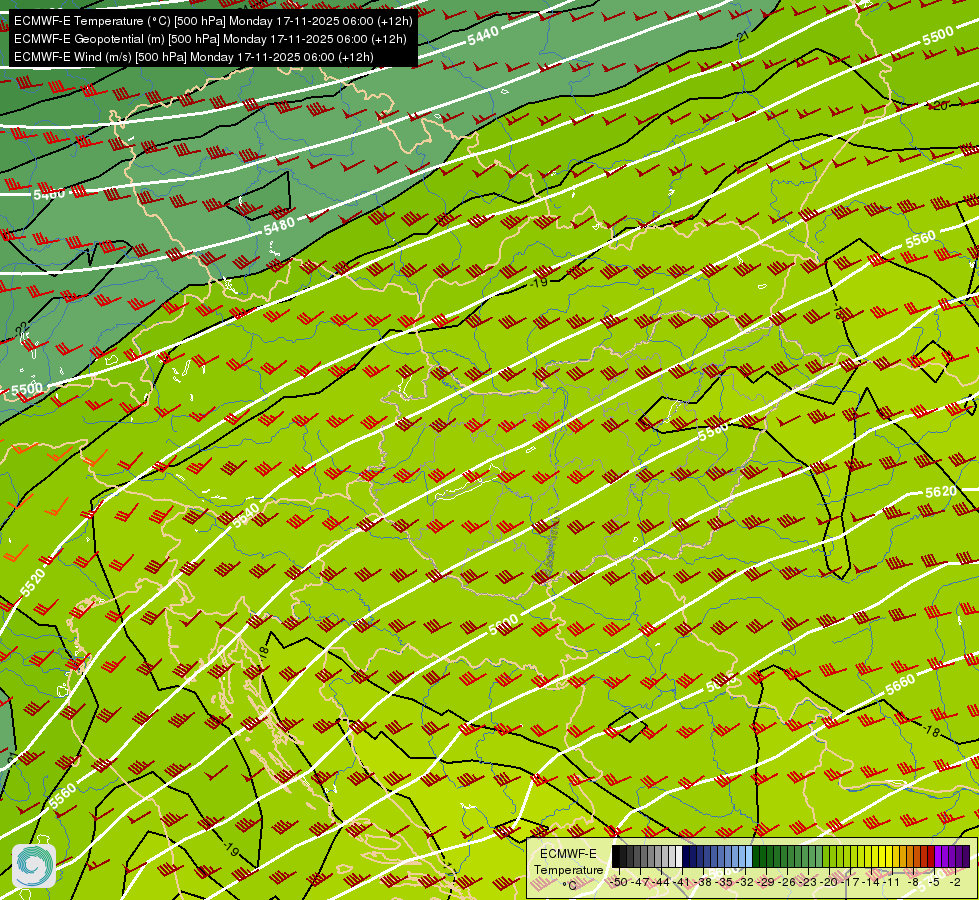Click the -50 legend tick label
The width and height of the screenshot is (979, 900).
coord(619,882)
